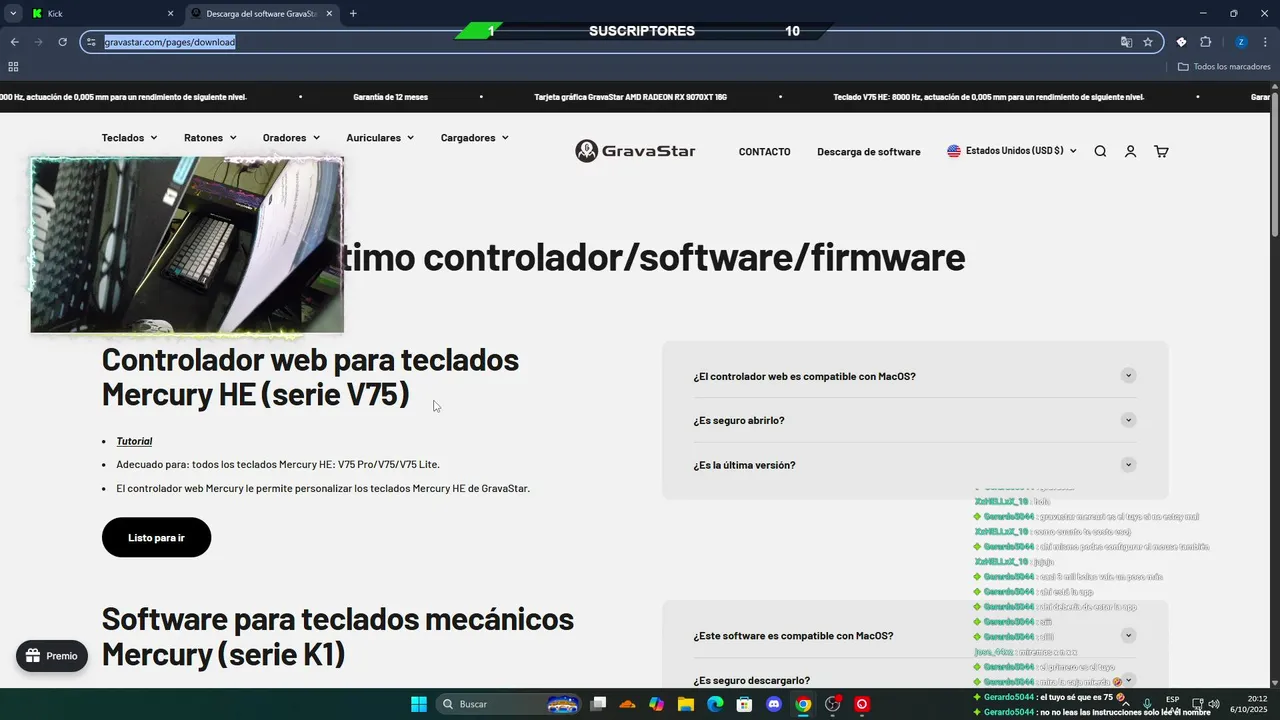Open 'Todos los marcadores' bookmarks folder

1224,66
